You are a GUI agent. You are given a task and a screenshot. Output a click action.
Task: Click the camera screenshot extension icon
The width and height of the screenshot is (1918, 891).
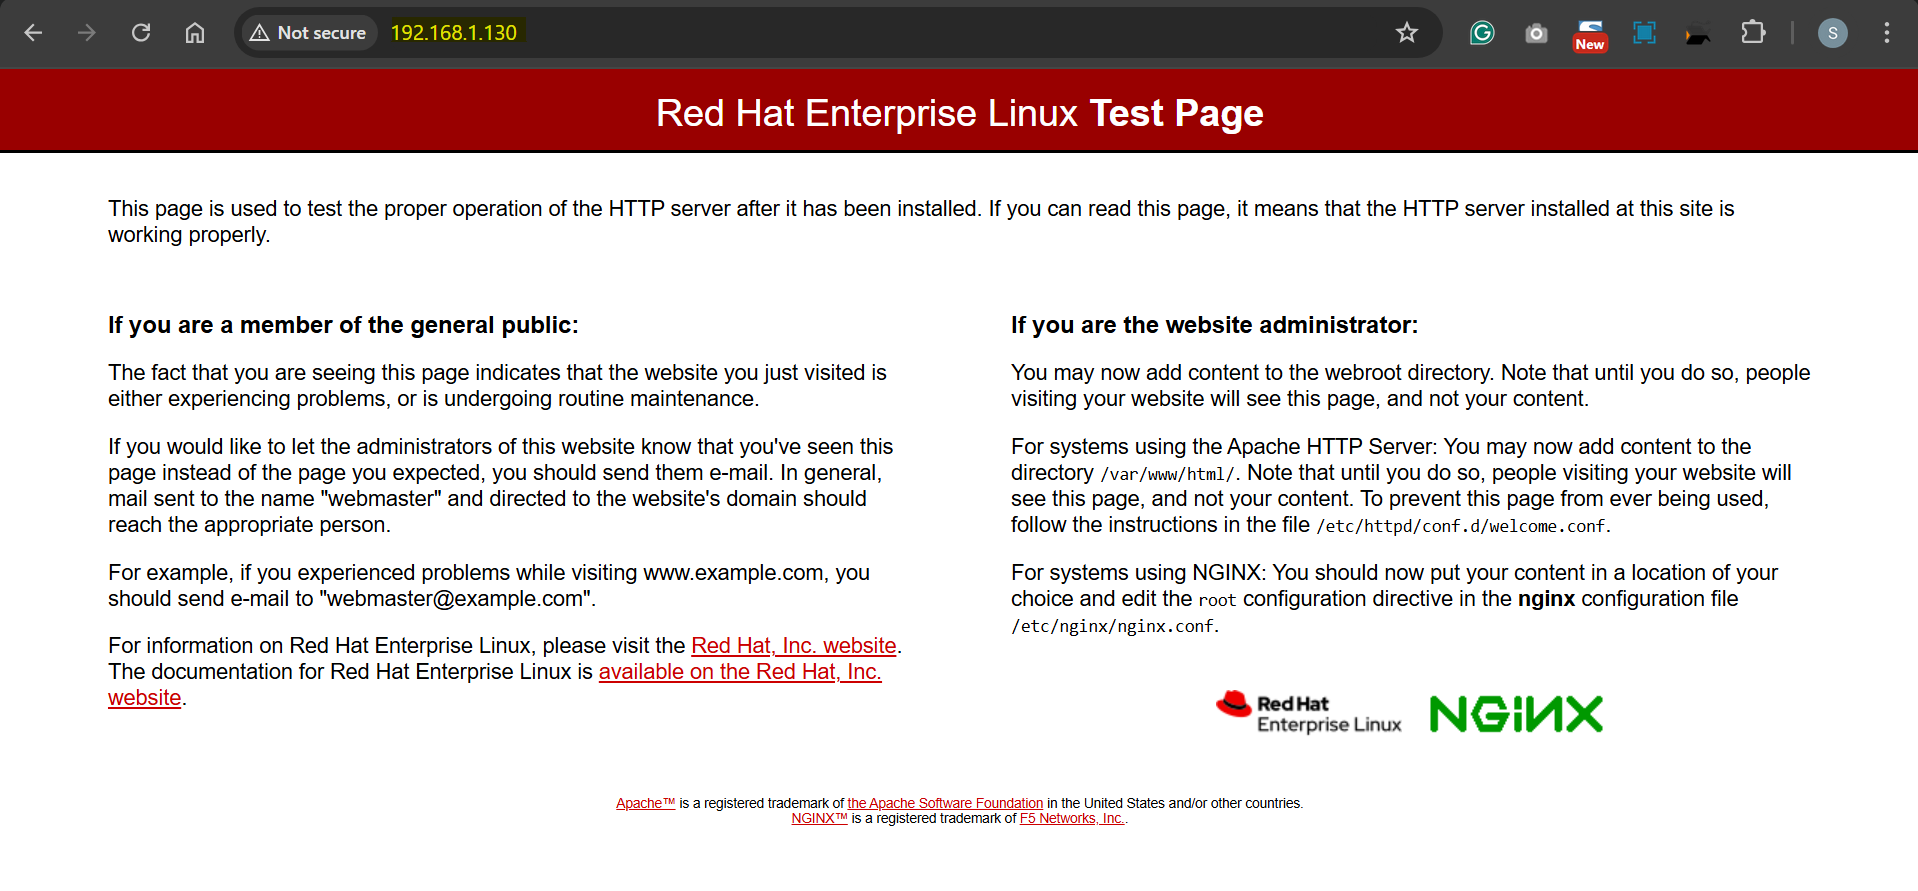pos(1536,34)
